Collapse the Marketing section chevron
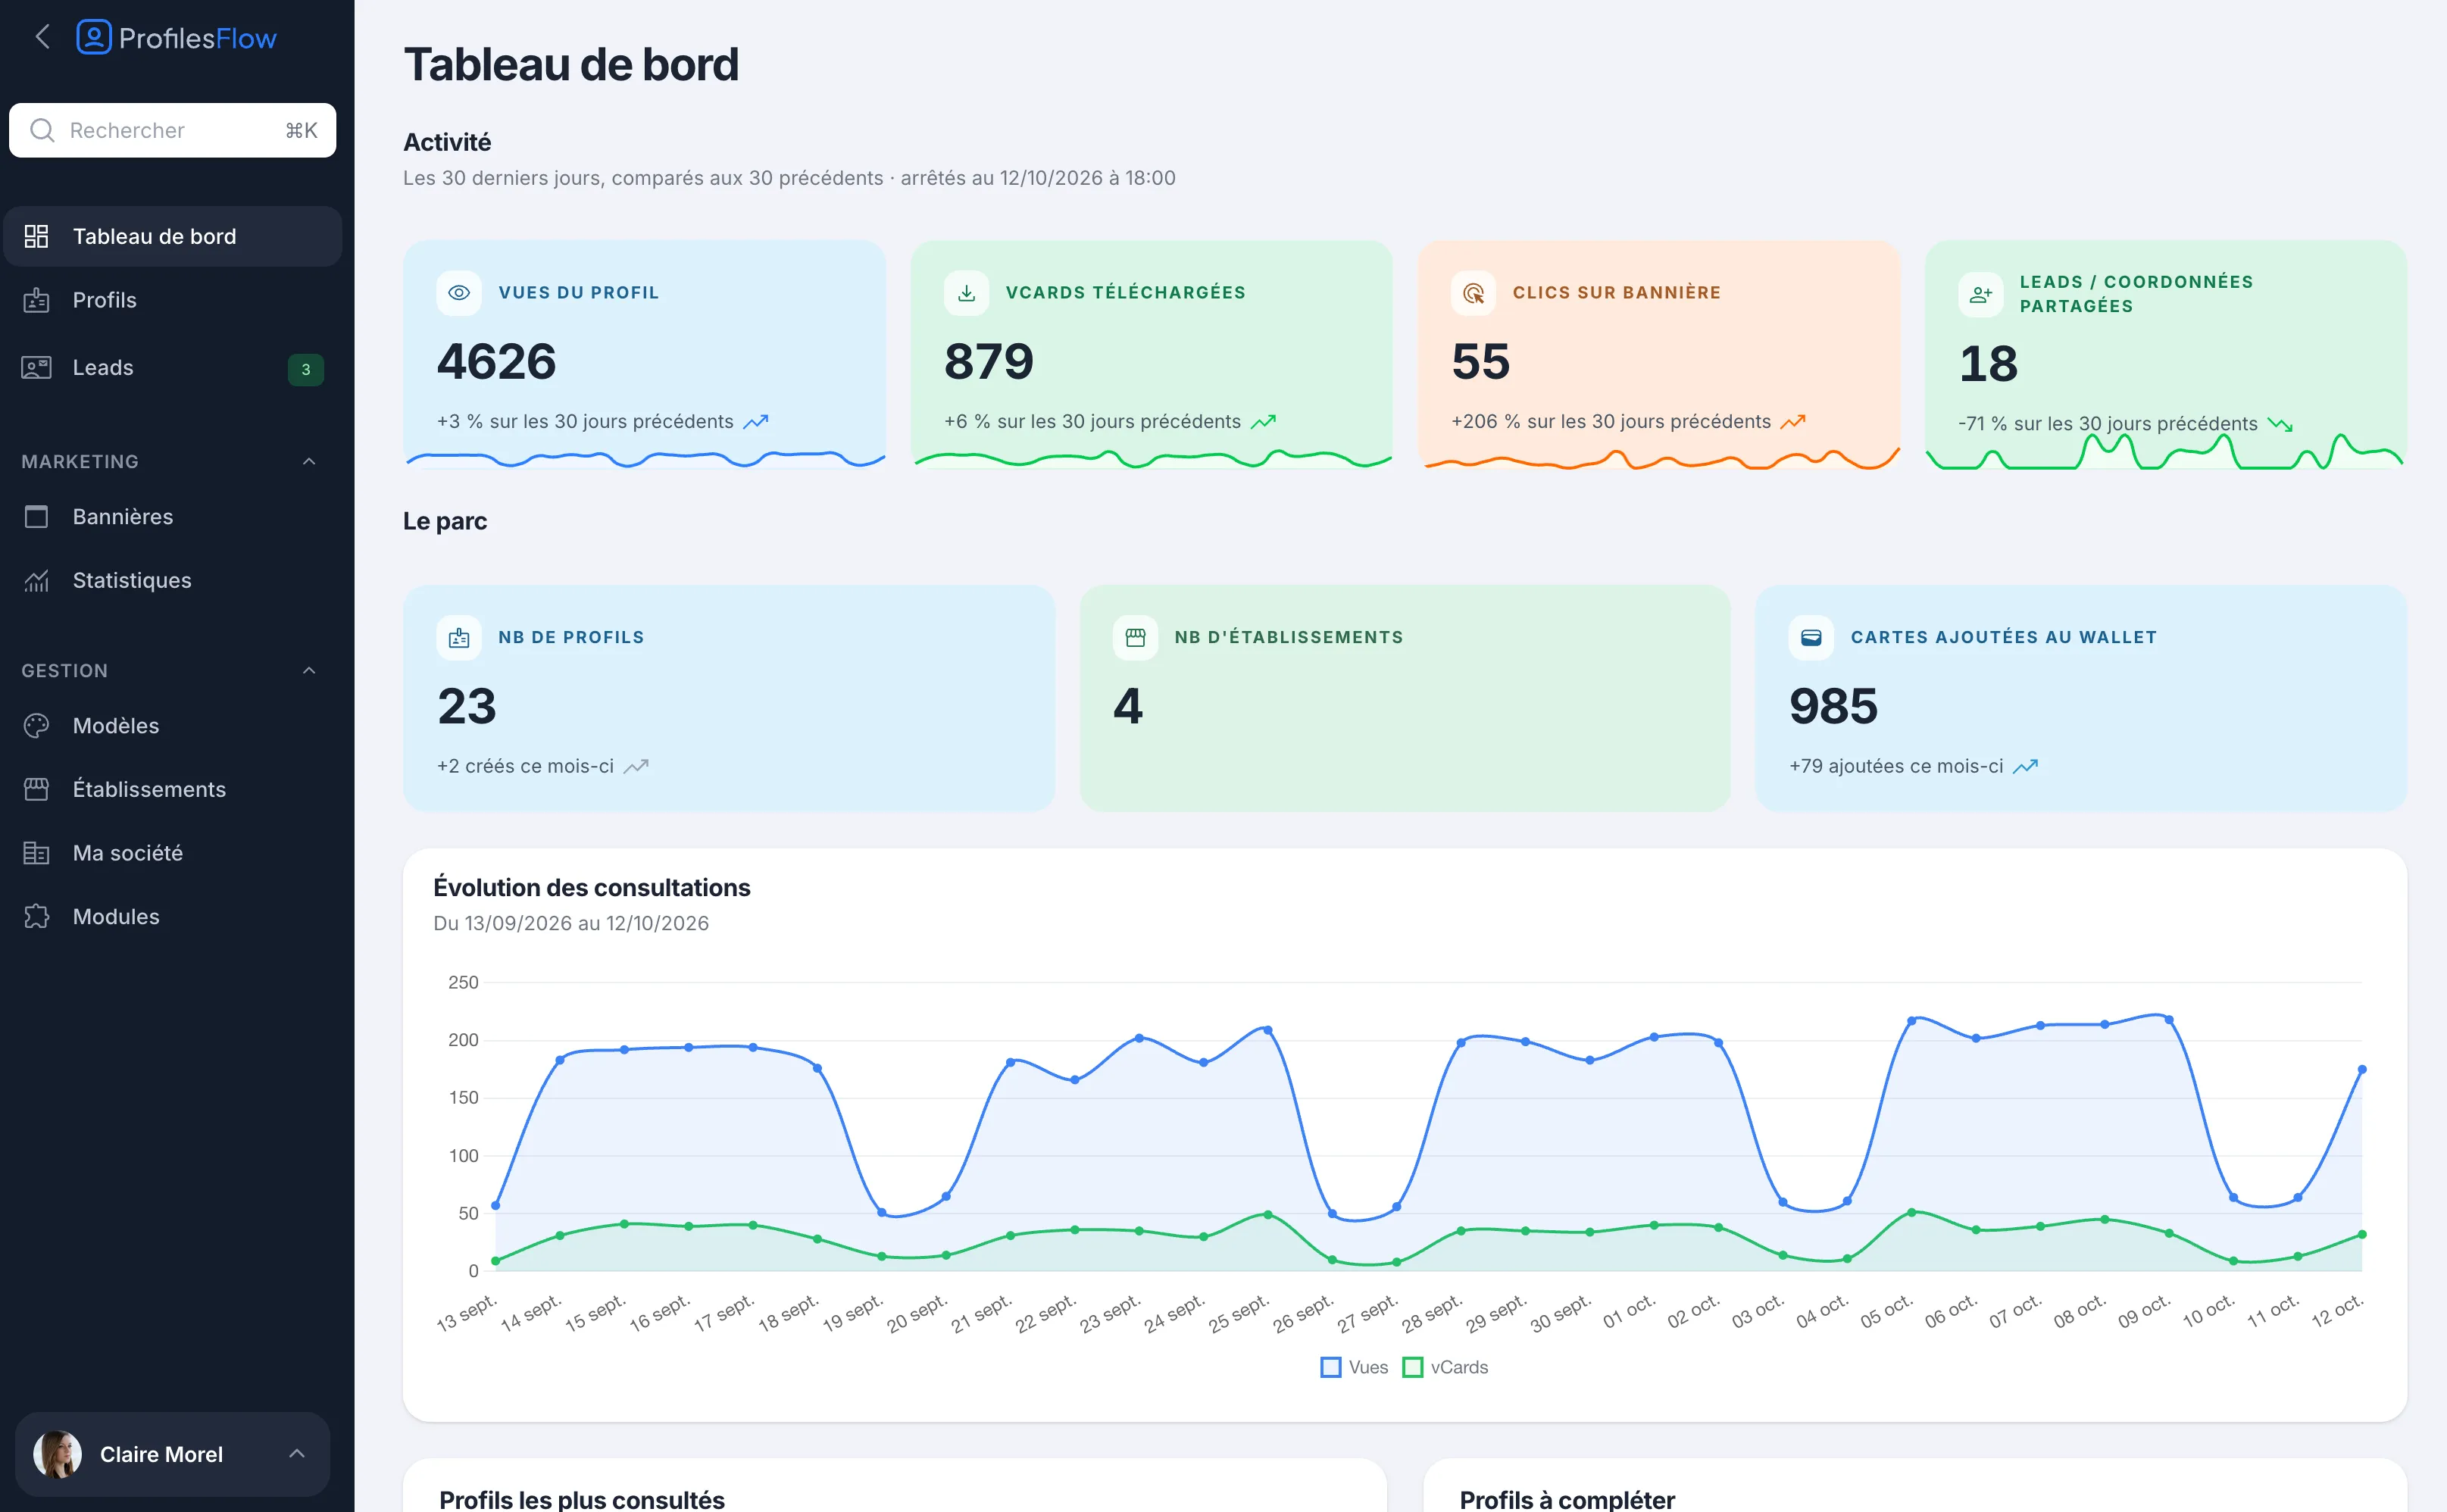The image size is (2447, 1512). coord(309,461)
